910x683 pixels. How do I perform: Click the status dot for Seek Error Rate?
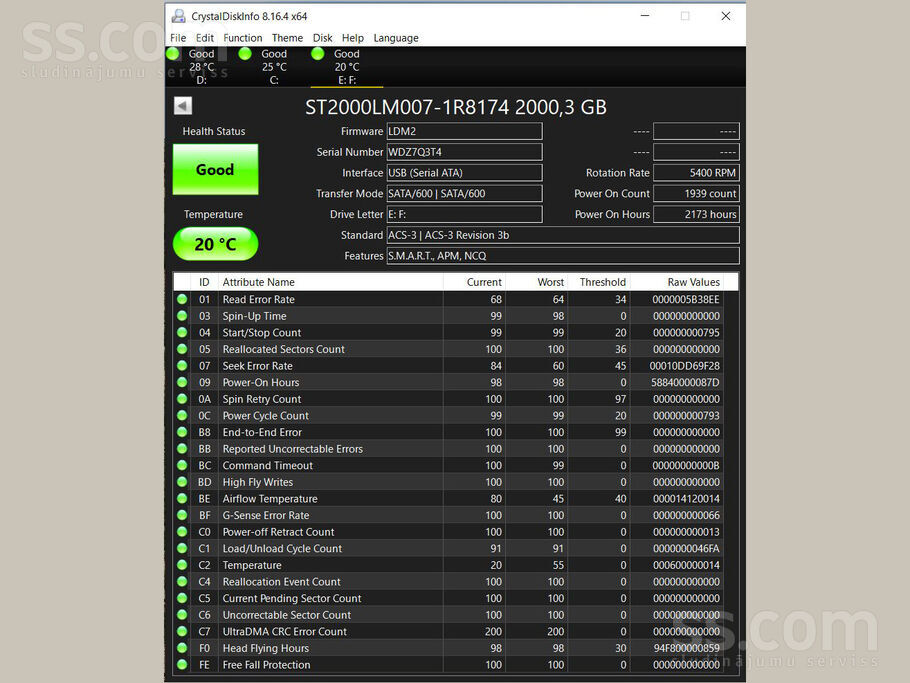(182, 366)
